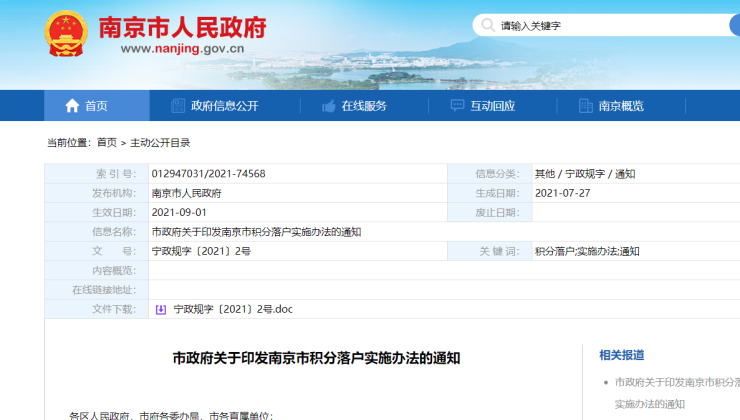Click the national emblem logo
The image size is (740, 420).
pos(66,34)
